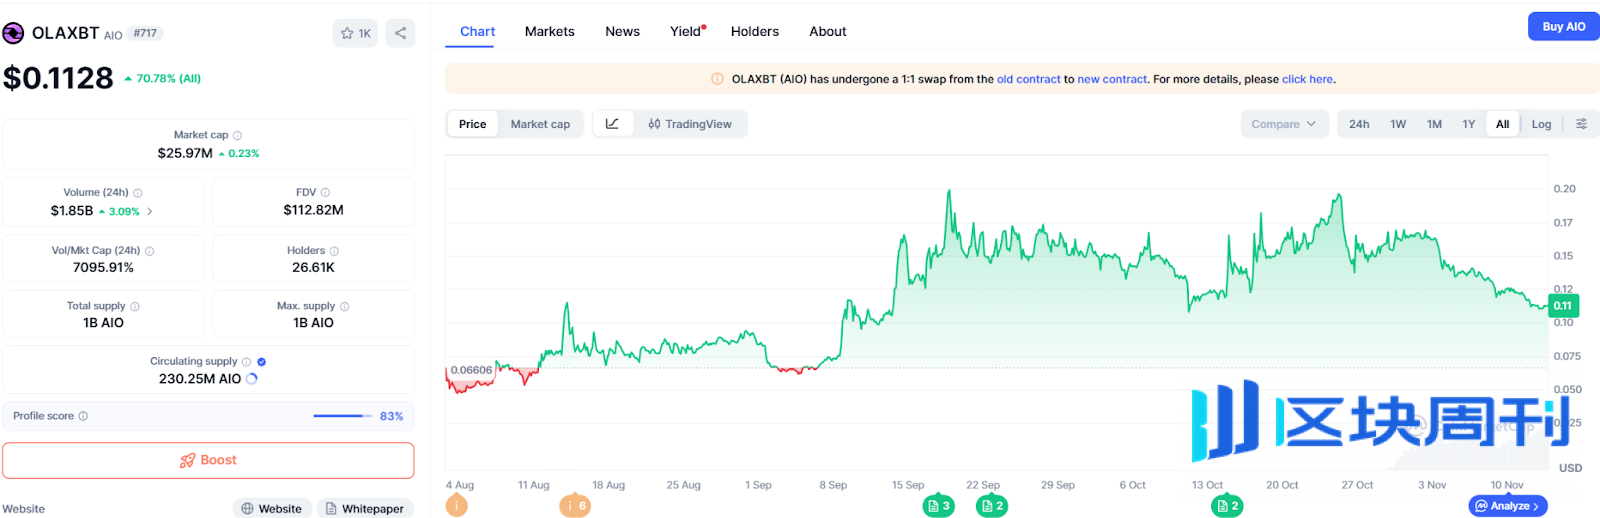This screenshot has width=1600, height=518.
Task: Click the verified circulating supply badge
Action: 261,362
